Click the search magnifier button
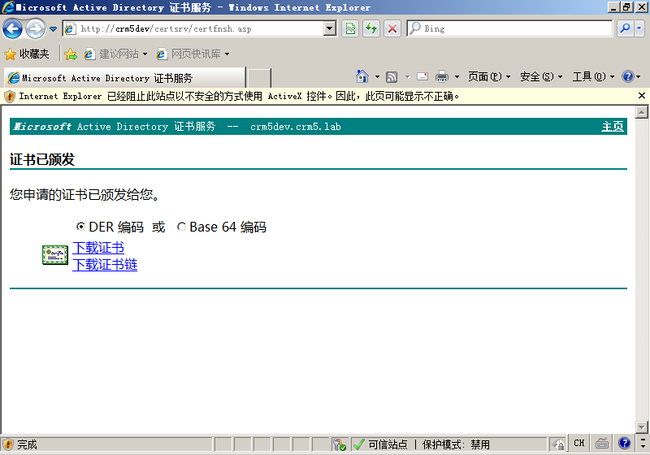This screenshot has height=455, width=650. 625,29
